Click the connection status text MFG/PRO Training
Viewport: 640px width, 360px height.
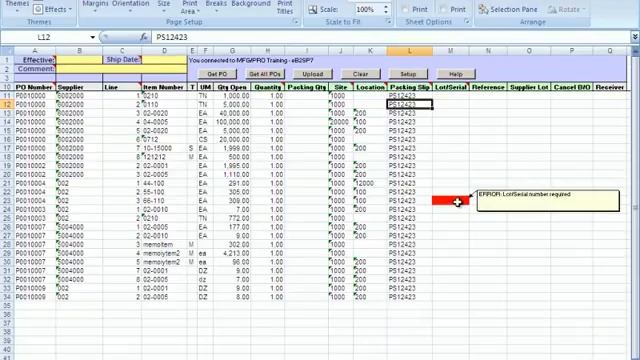tap(251, 60)
